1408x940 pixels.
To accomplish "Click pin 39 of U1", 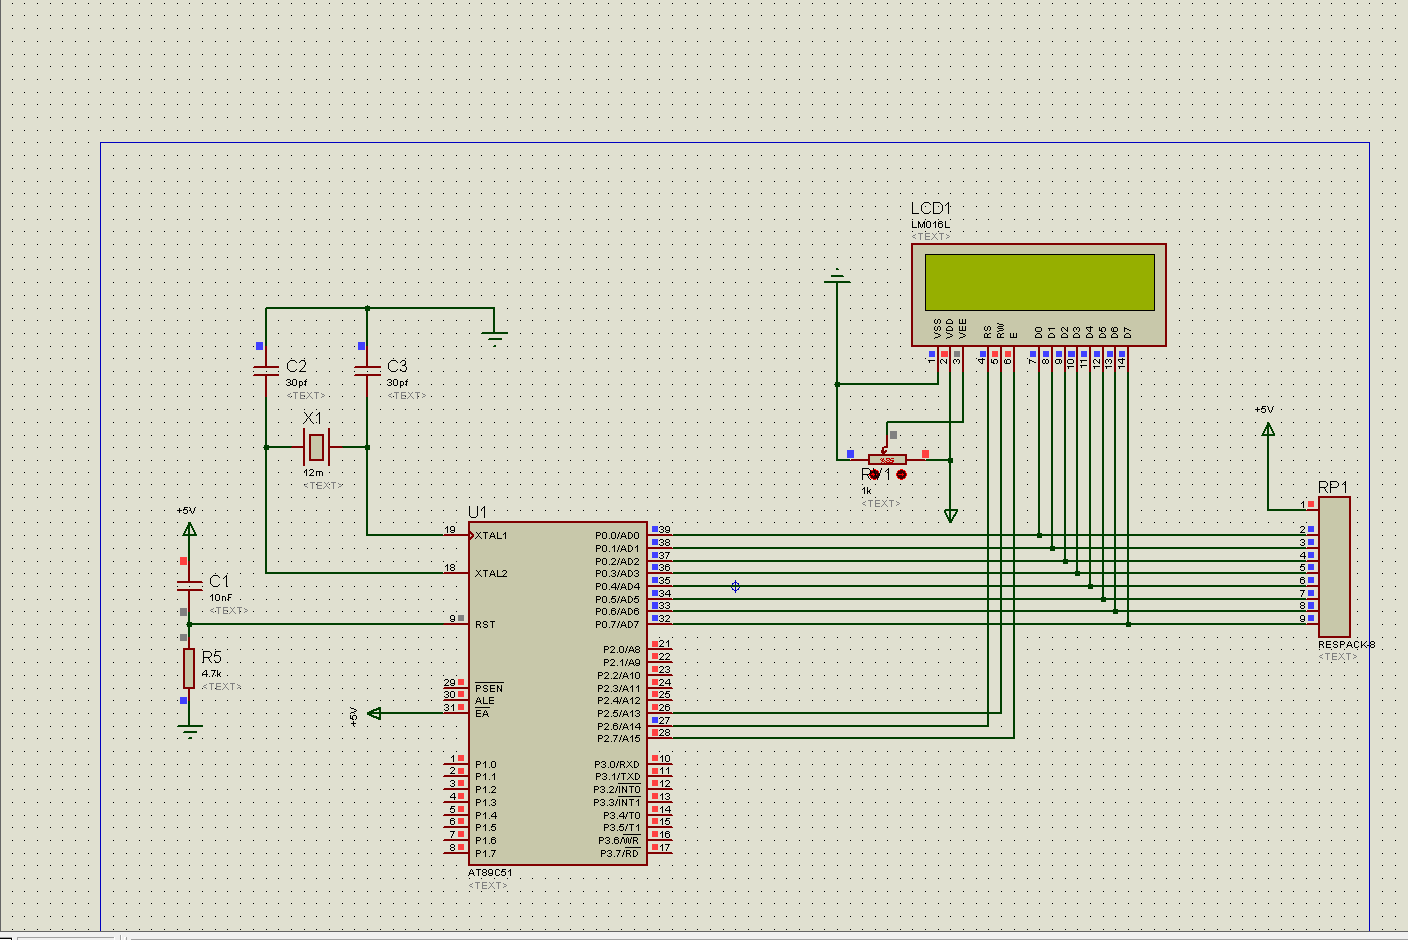I will click(664, 530).
